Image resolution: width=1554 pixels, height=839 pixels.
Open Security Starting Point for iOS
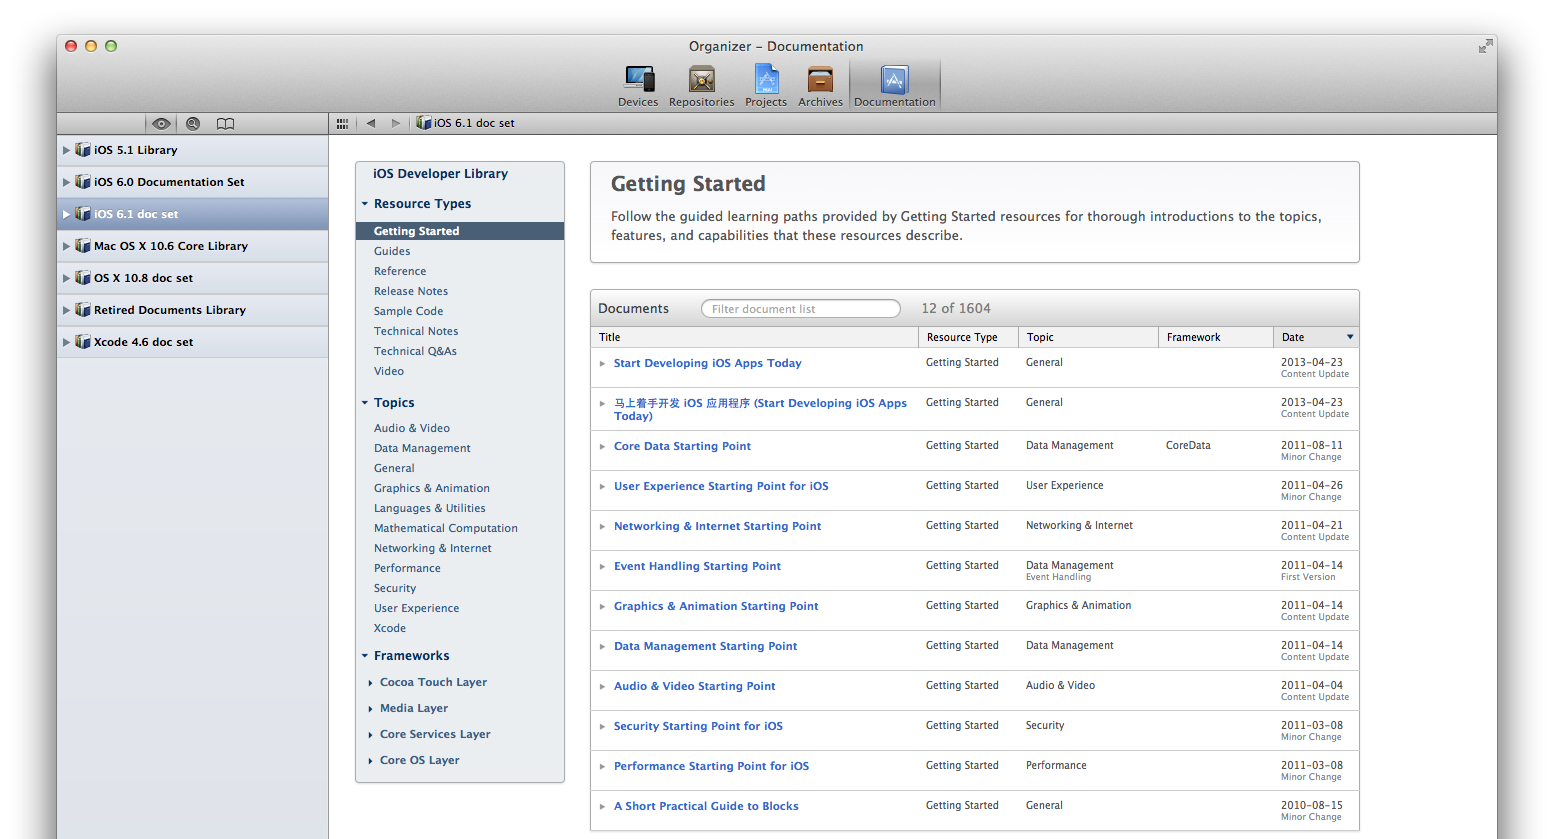[x=698, y=726]
